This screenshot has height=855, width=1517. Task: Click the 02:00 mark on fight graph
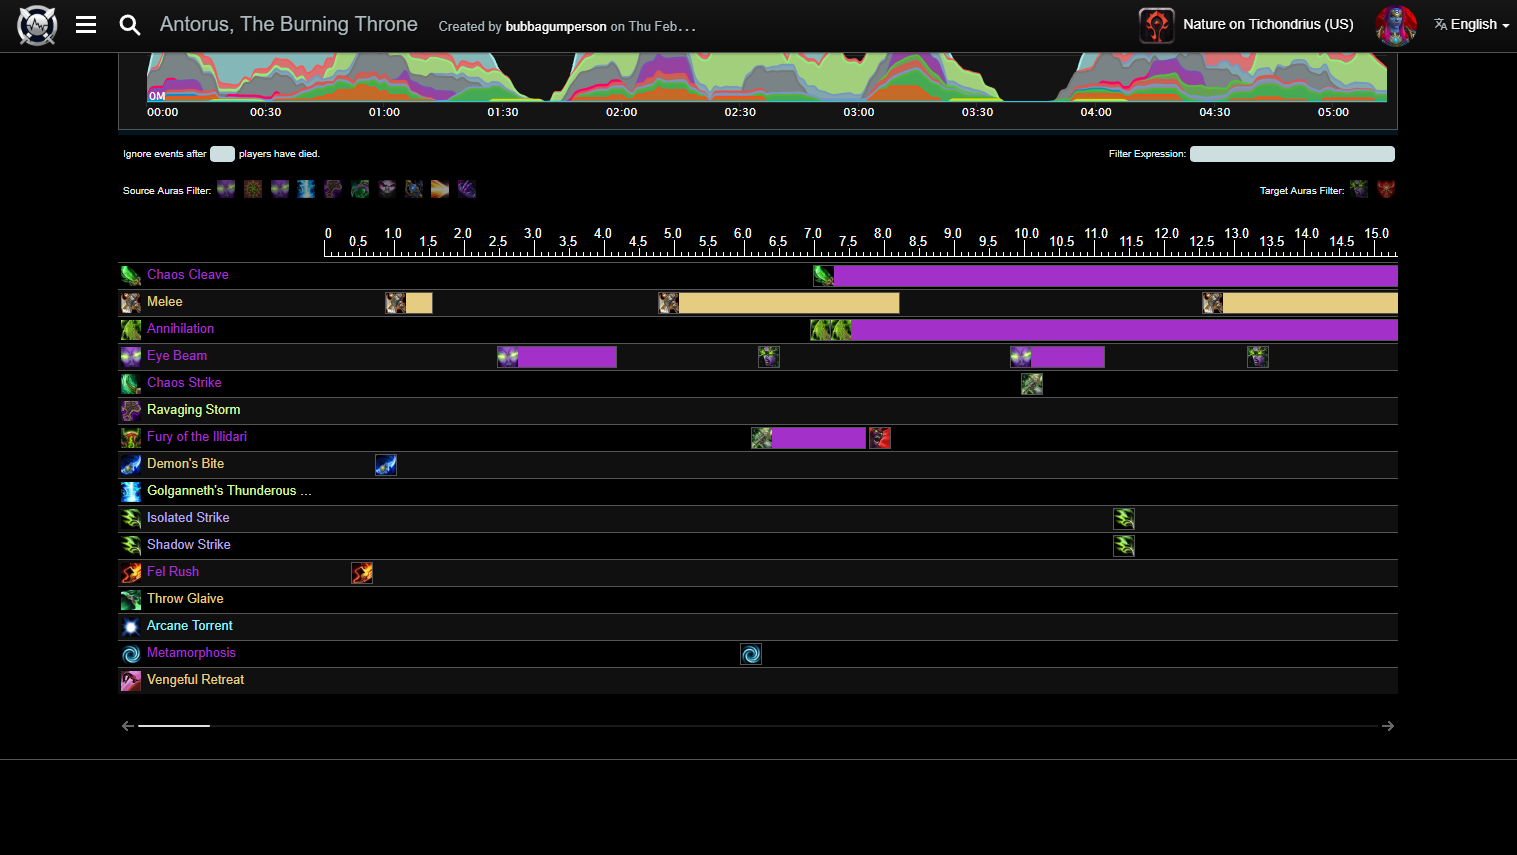tap(621, 112)
